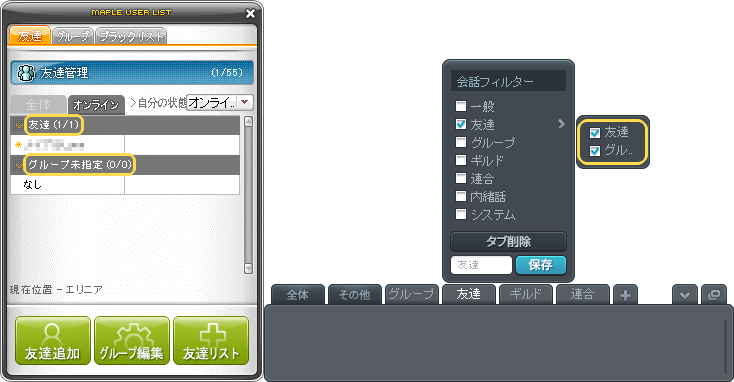Click the friend list vertical scrollbar

coord(248,195)
